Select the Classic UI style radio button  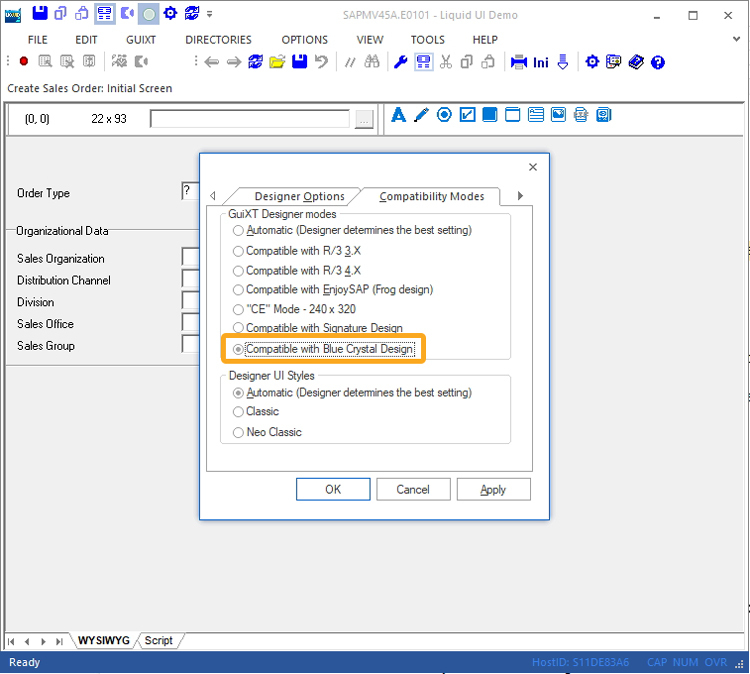pyautogui.click(x=238, y=412)
